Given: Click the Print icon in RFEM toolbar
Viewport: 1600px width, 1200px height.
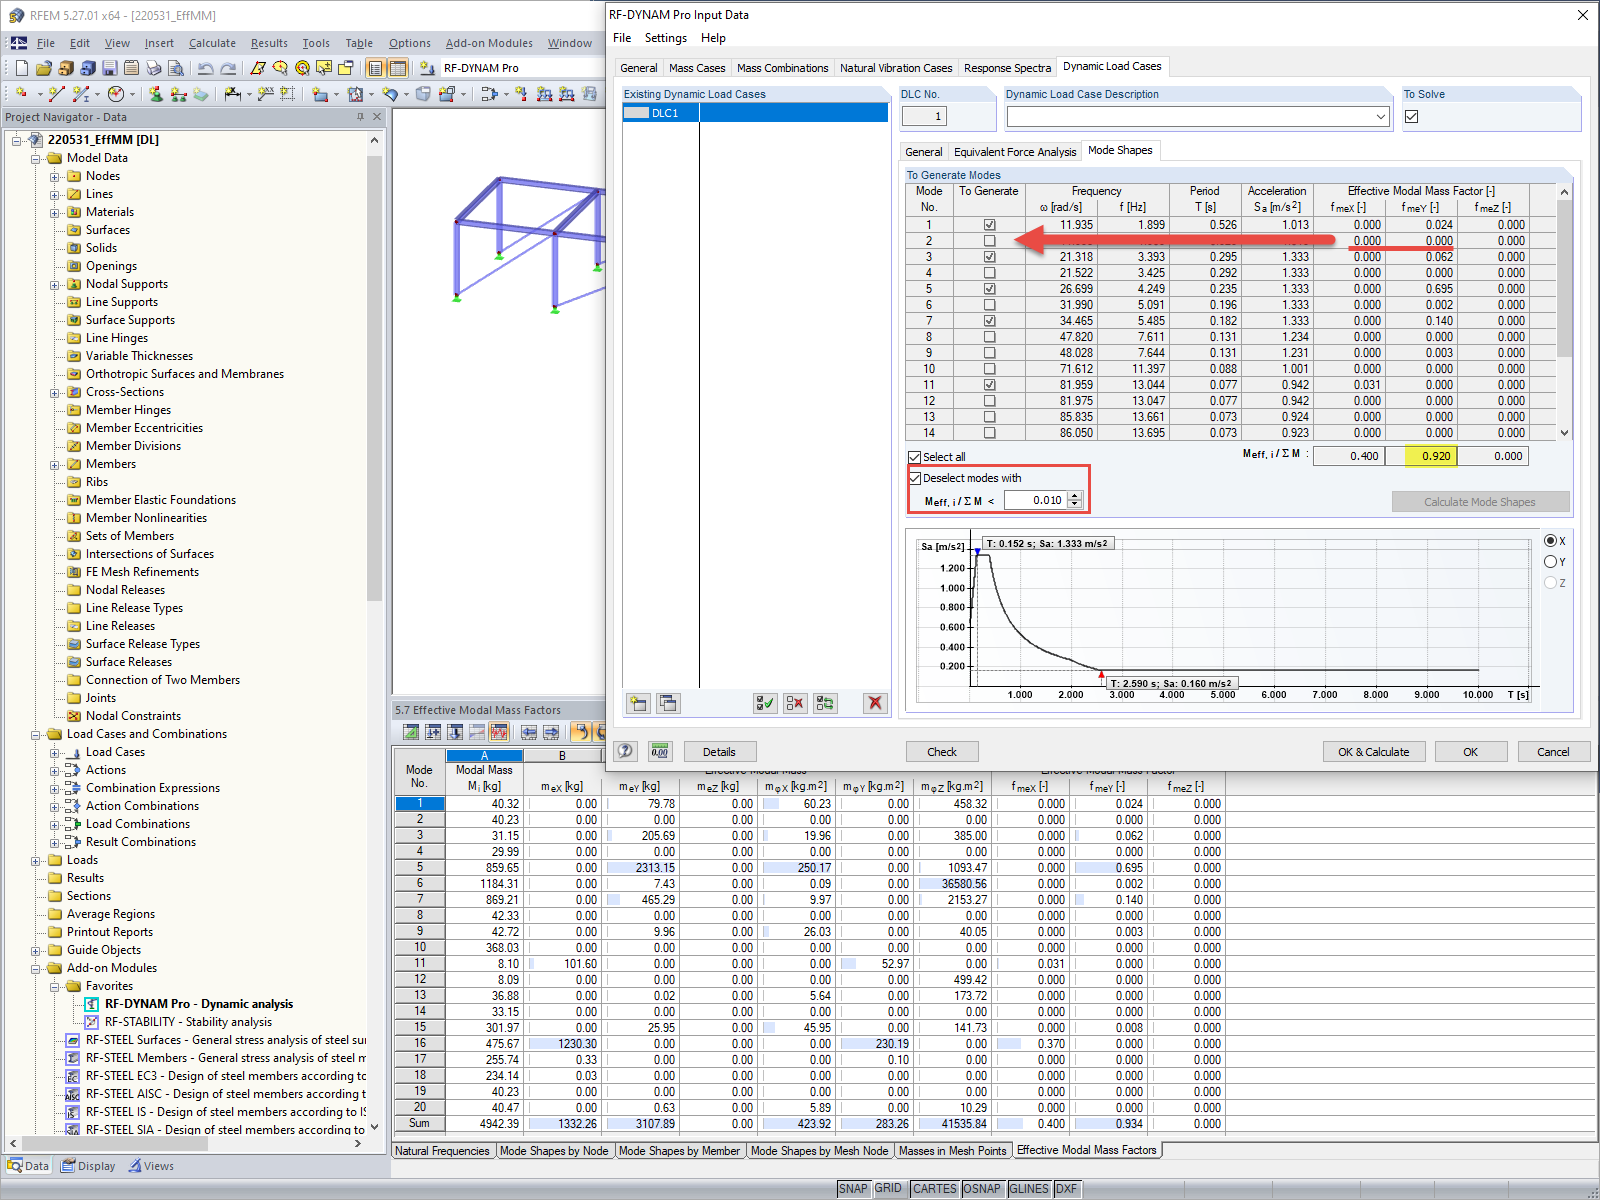Looking at the screenshot, I should [x=153, y=68].
